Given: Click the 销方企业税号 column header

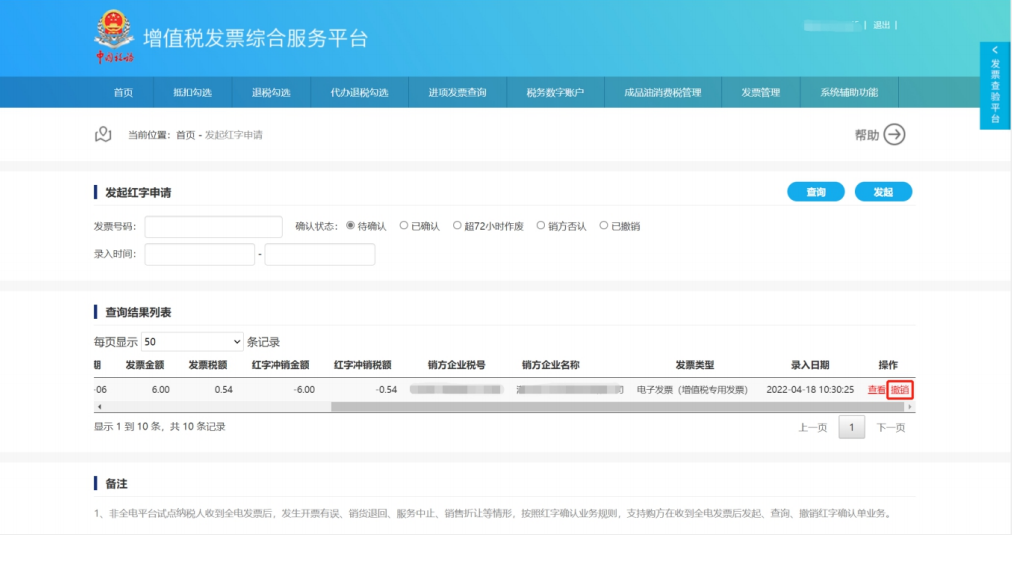Looking at the screenshot, I should point(456,365).
